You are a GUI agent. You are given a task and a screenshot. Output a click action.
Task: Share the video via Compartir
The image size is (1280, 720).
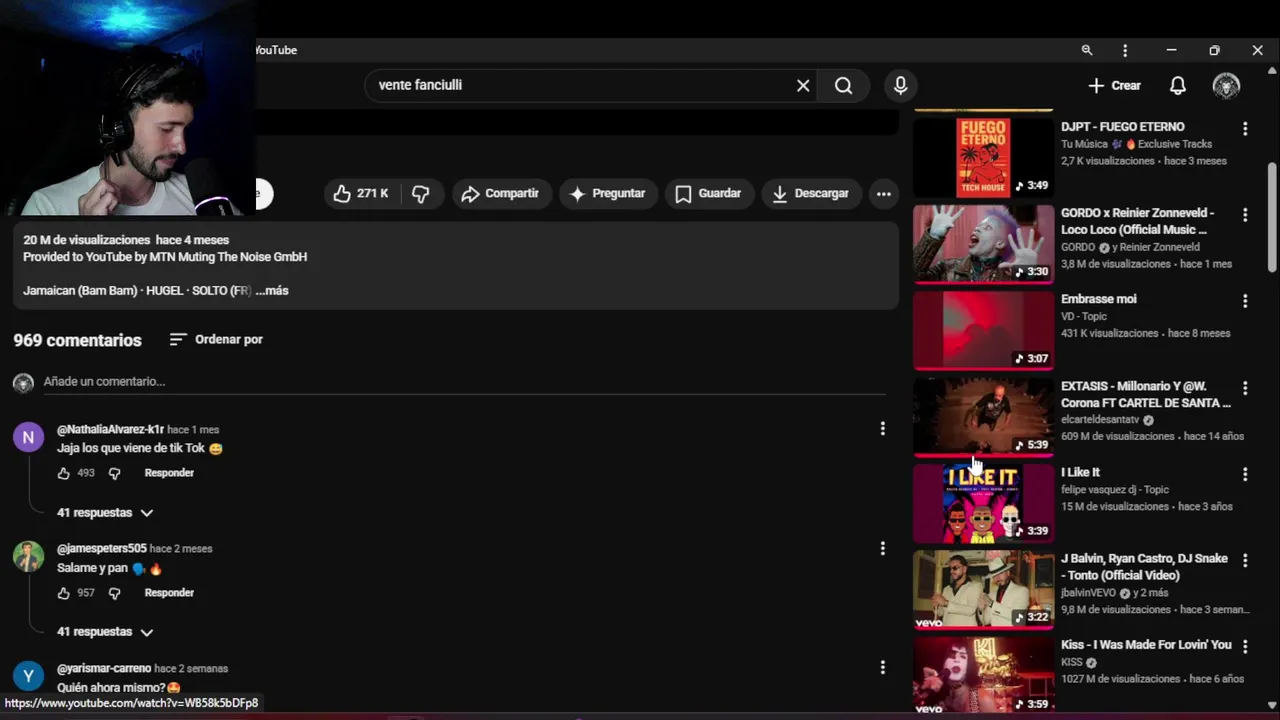(500, 194)
